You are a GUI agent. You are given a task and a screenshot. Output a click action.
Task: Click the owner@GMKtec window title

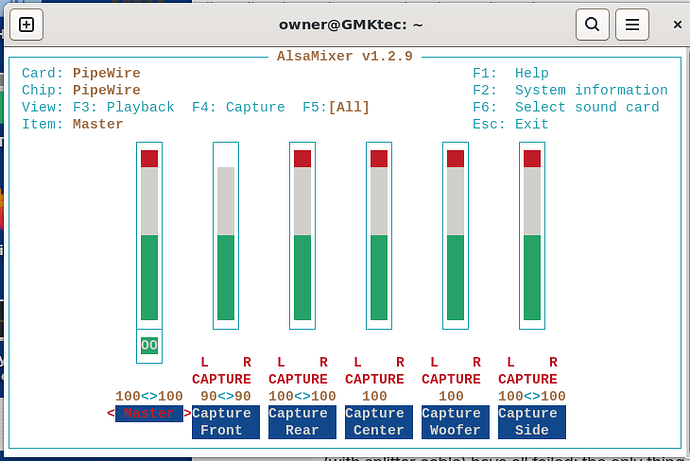click(351, 25)
